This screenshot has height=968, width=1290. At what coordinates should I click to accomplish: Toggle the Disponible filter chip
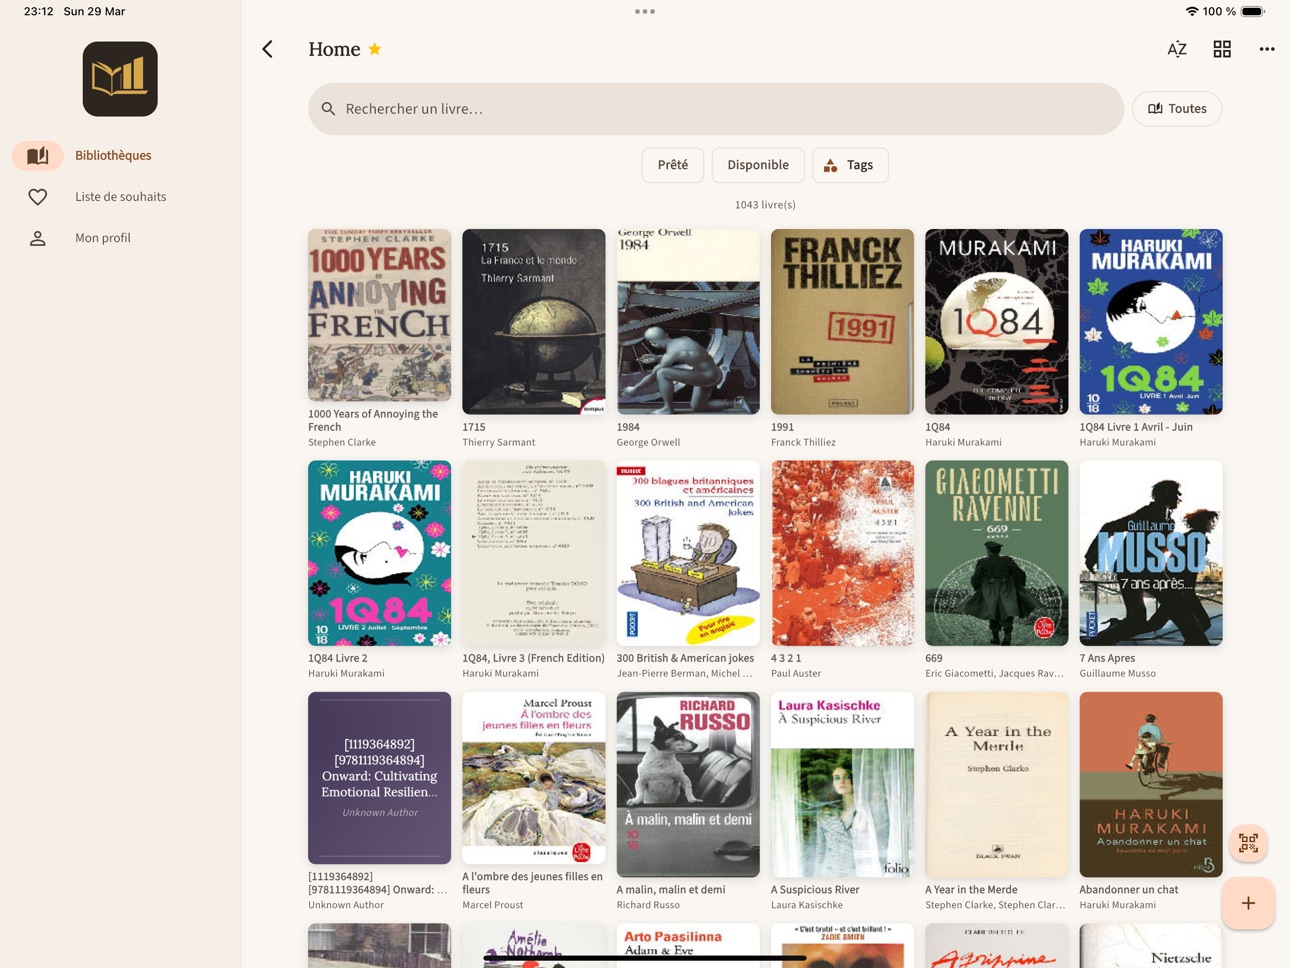coord(758,165)
